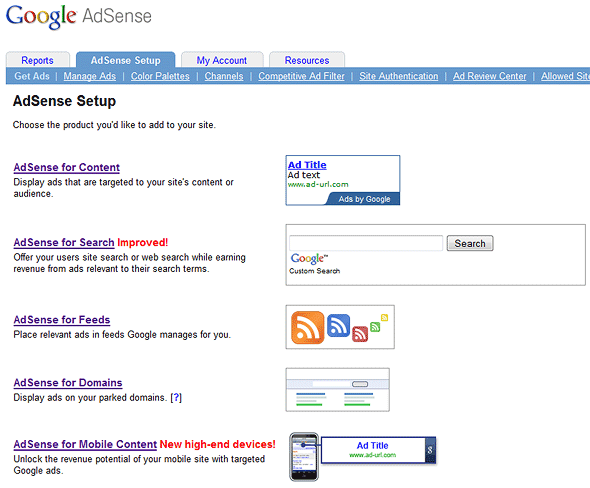Image resolution: width=590 pixels, height=488 pixels.
Task: Click the Ads by Google label
Action: (364, 199)
